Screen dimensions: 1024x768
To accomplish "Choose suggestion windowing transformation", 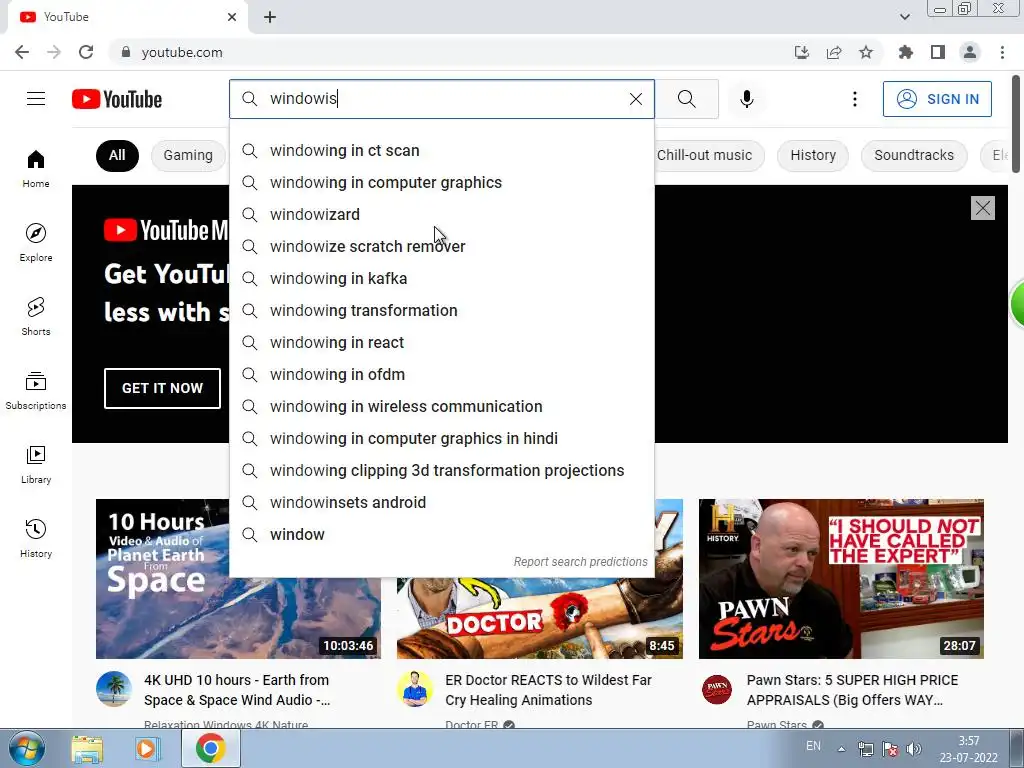I will tap(441, 310).
